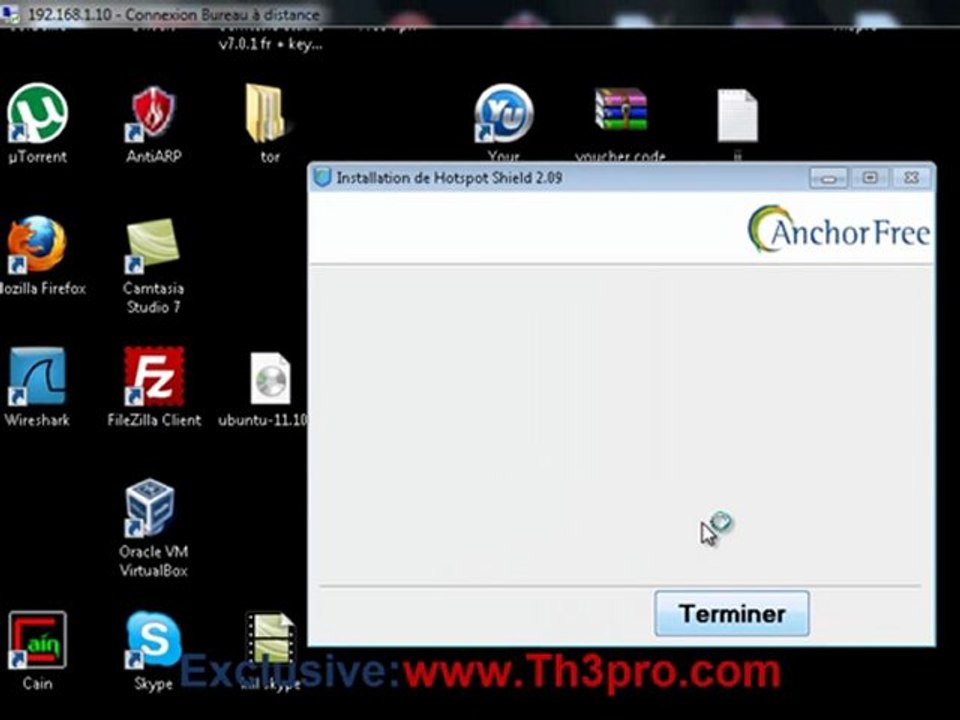The image size is (960, 720).
Task: Maximize the Hotspot Shield installer window
Action: [870, 178]
